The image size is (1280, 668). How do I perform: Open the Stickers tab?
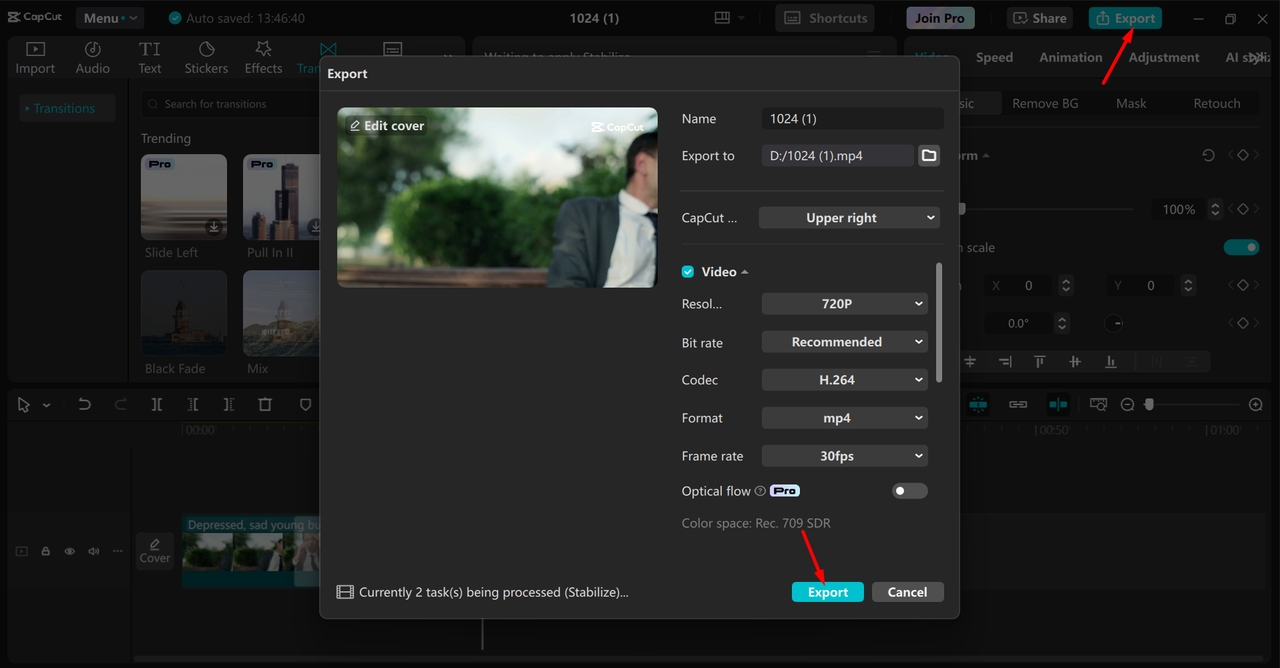[206, 58]
